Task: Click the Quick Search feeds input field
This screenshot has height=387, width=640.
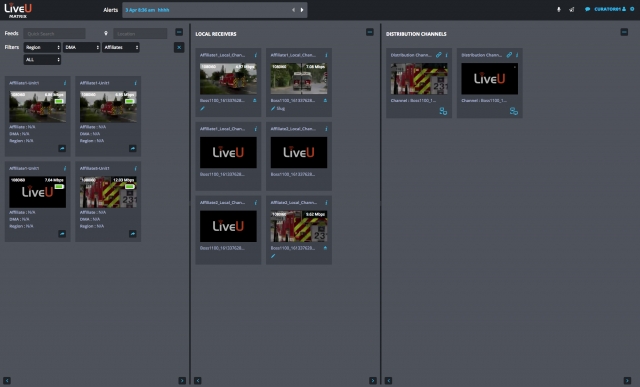Action: coord(54,33)
